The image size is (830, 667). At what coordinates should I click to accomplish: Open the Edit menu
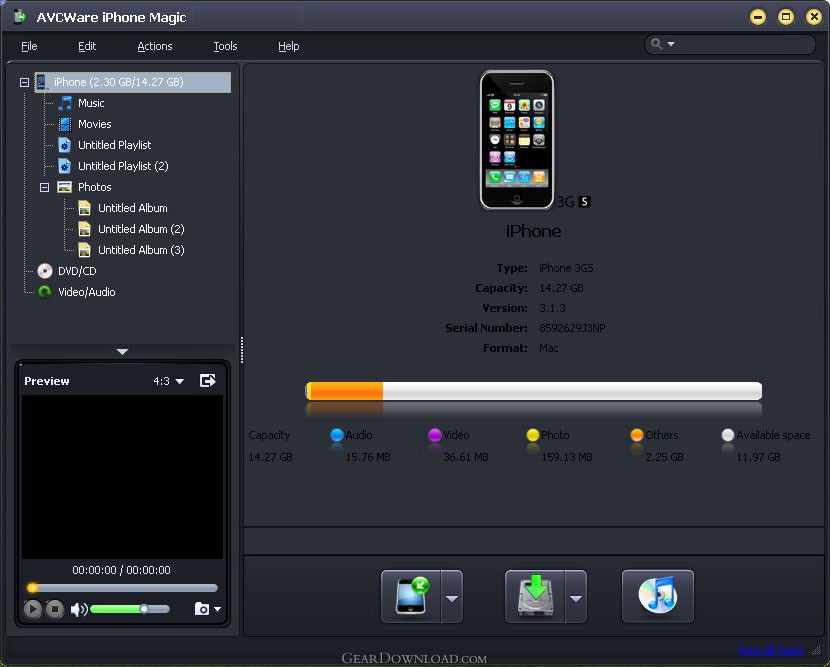click(87, 47)
